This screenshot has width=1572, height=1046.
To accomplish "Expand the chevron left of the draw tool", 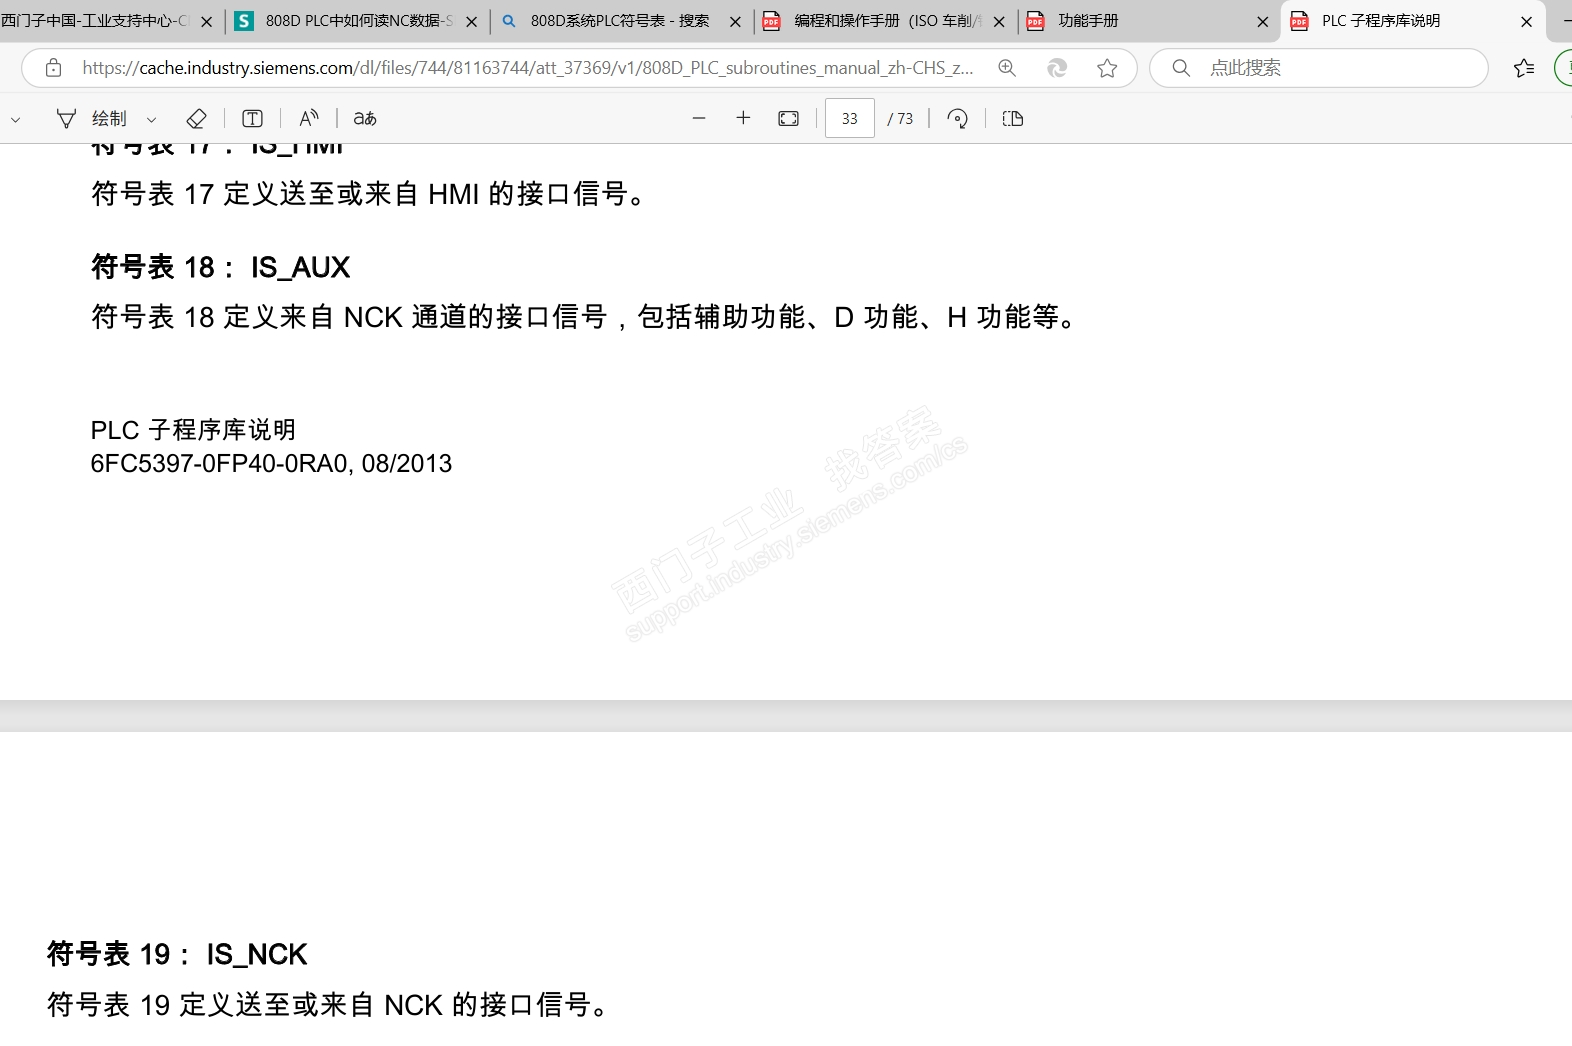I will coord(15,119).
